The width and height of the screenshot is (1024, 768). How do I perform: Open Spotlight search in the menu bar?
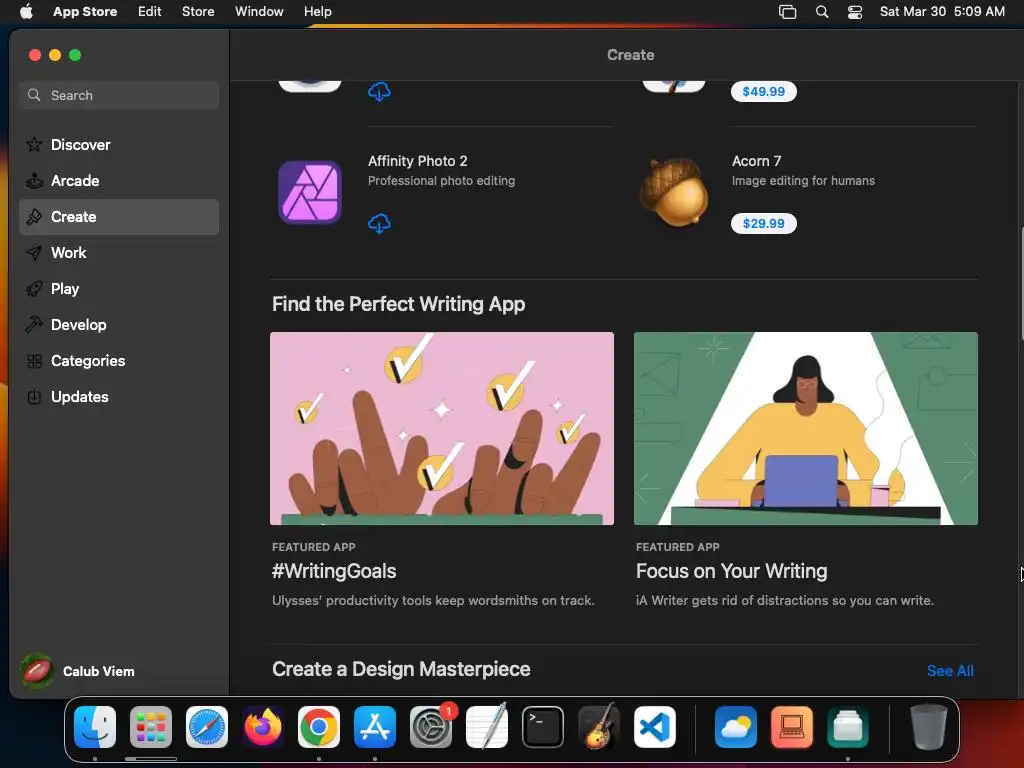pos(822,12)
